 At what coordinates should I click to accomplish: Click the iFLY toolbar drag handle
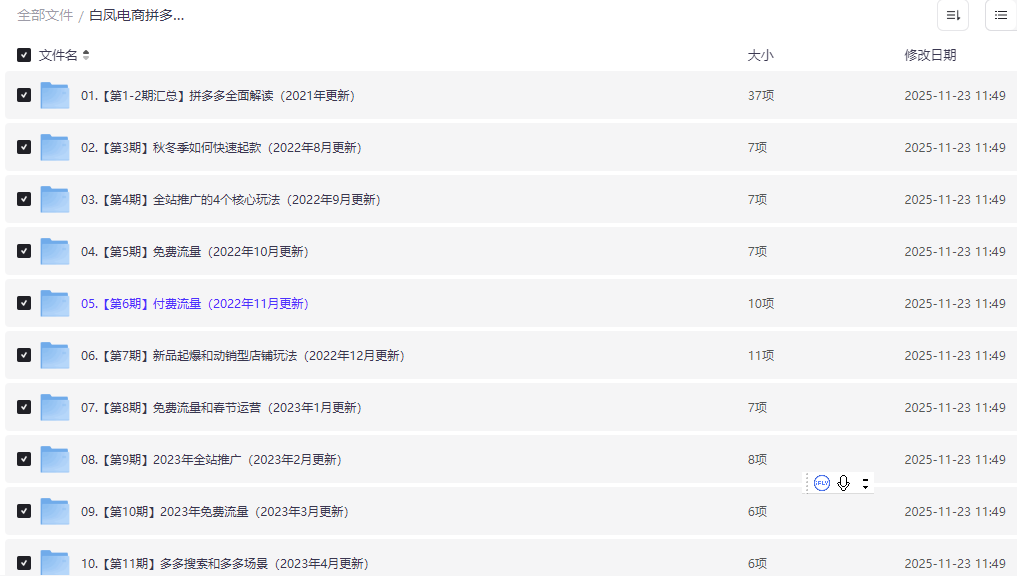(x=807, y=483)
